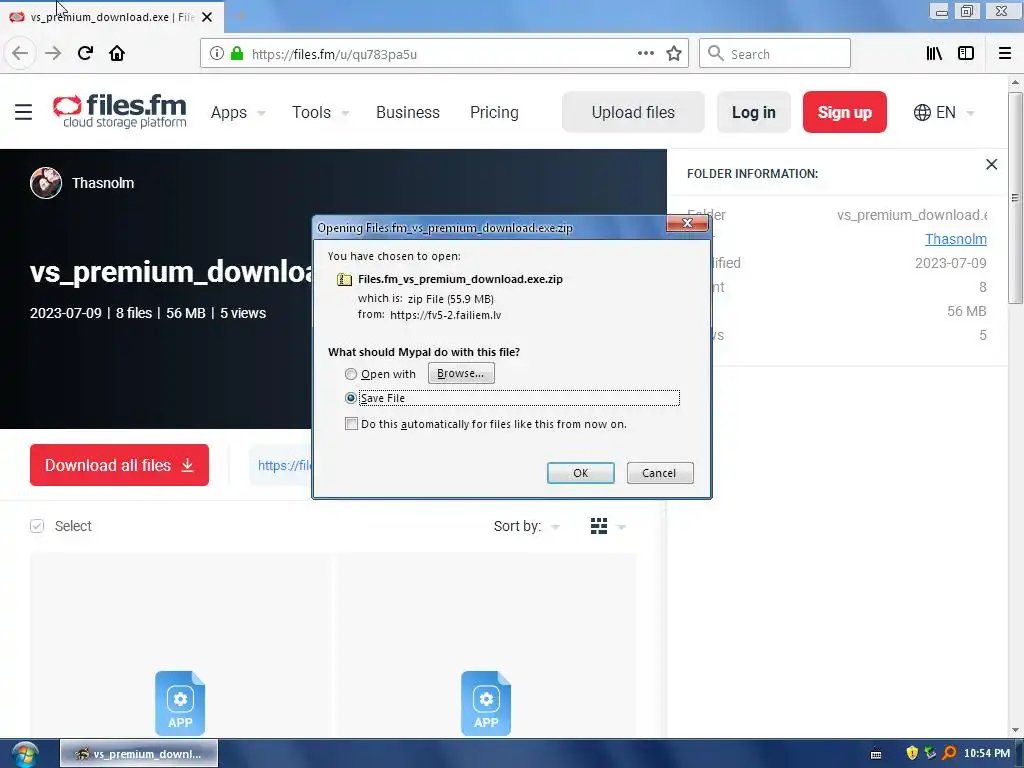Open the second APP file icon

486,703
